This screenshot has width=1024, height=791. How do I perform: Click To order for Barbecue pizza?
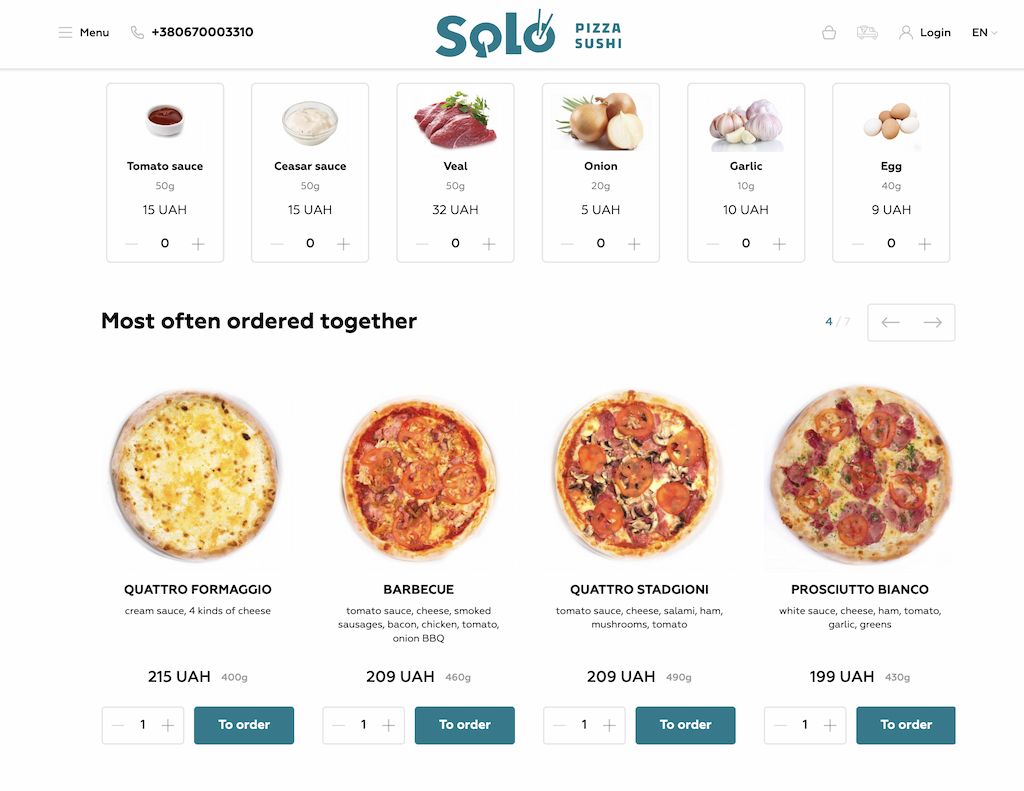tap(464, 725)
